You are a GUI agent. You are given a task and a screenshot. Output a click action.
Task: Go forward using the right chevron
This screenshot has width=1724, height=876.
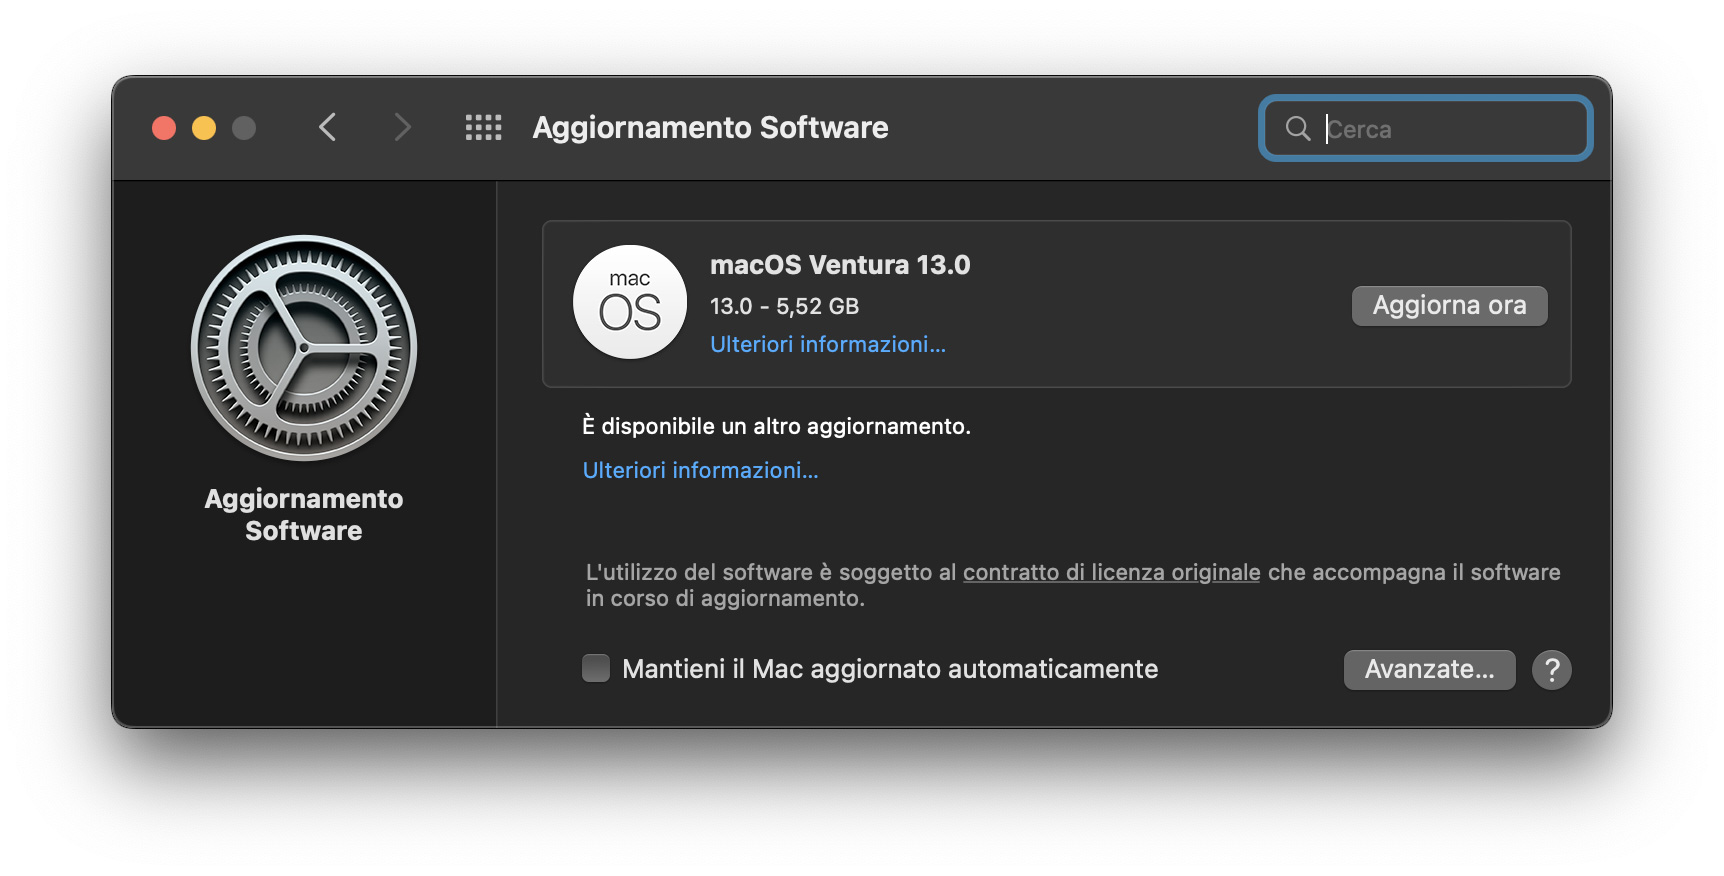[x=402, y=128]
